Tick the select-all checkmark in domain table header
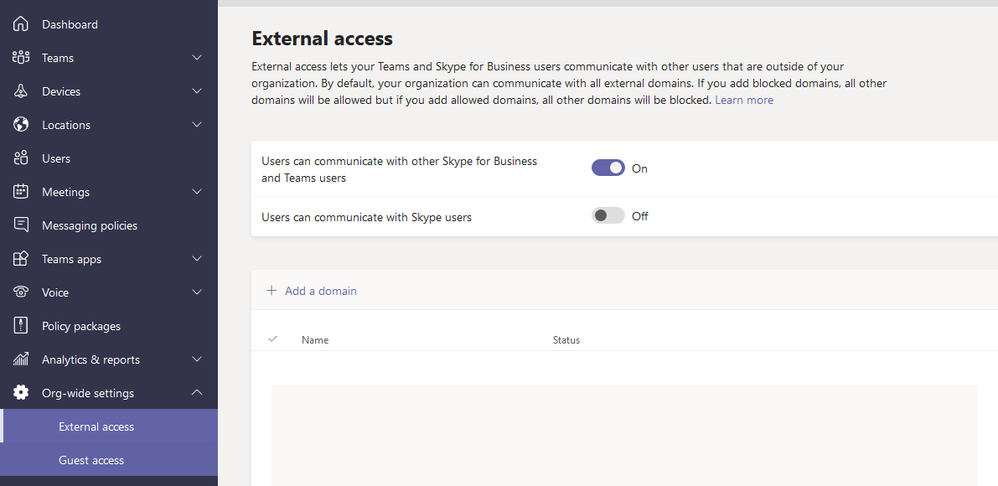This screenshot has width=998, height=486. [x=272, y=339]
